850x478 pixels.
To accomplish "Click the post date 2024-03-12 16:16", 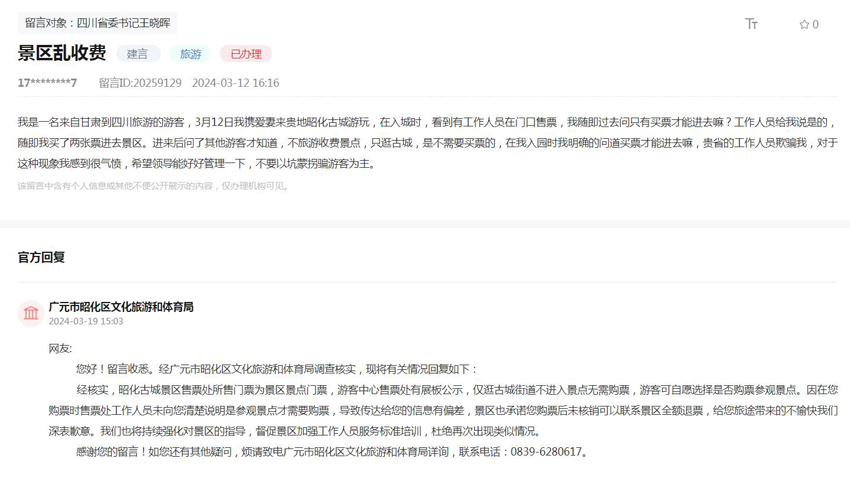I will [235, 83].
